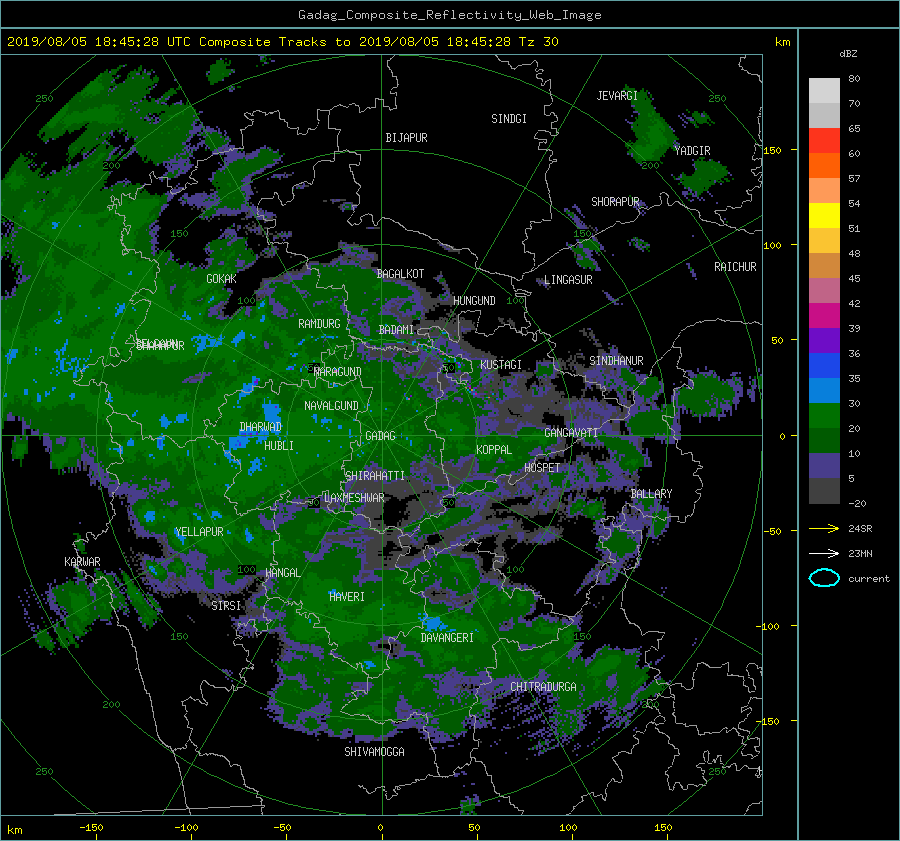Click the HAVERI city label
Image resolution: width=900 pixels, height=841 pixels.
(x=347, y=597)
